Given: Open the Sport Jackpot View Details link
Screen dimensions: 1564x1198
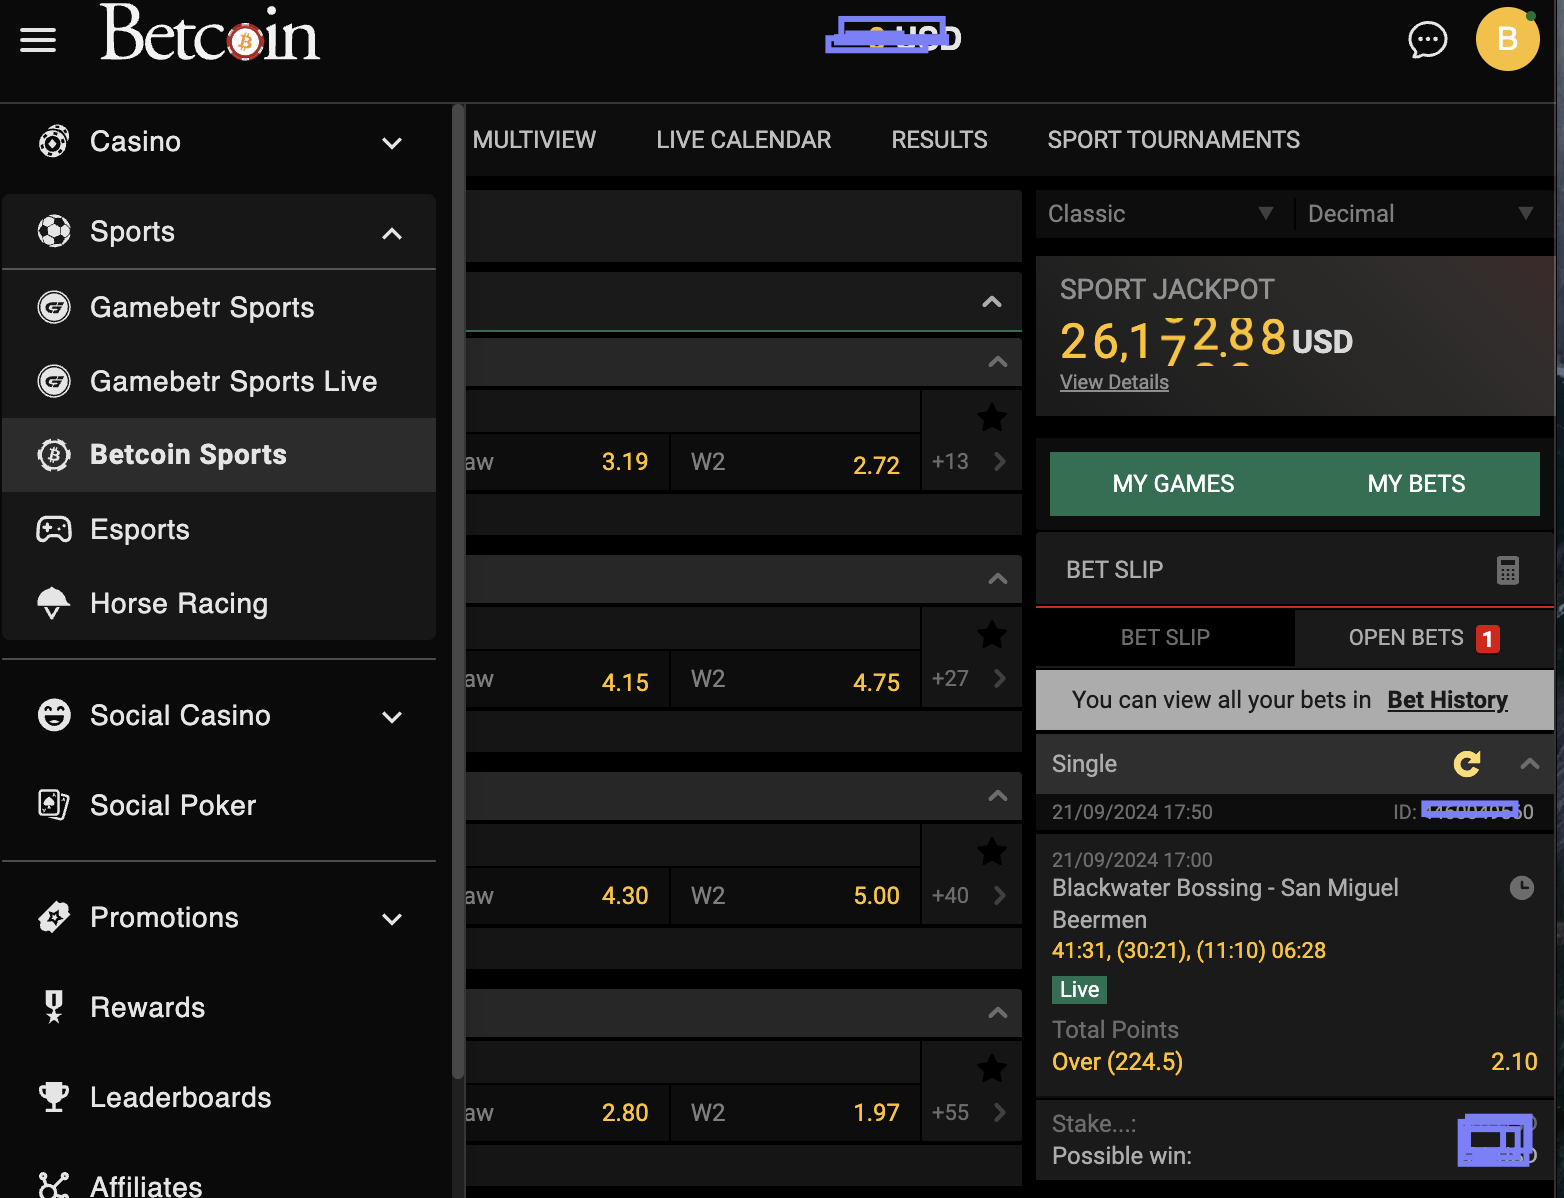Looking at the screenshot, I should pos(1114,382).
